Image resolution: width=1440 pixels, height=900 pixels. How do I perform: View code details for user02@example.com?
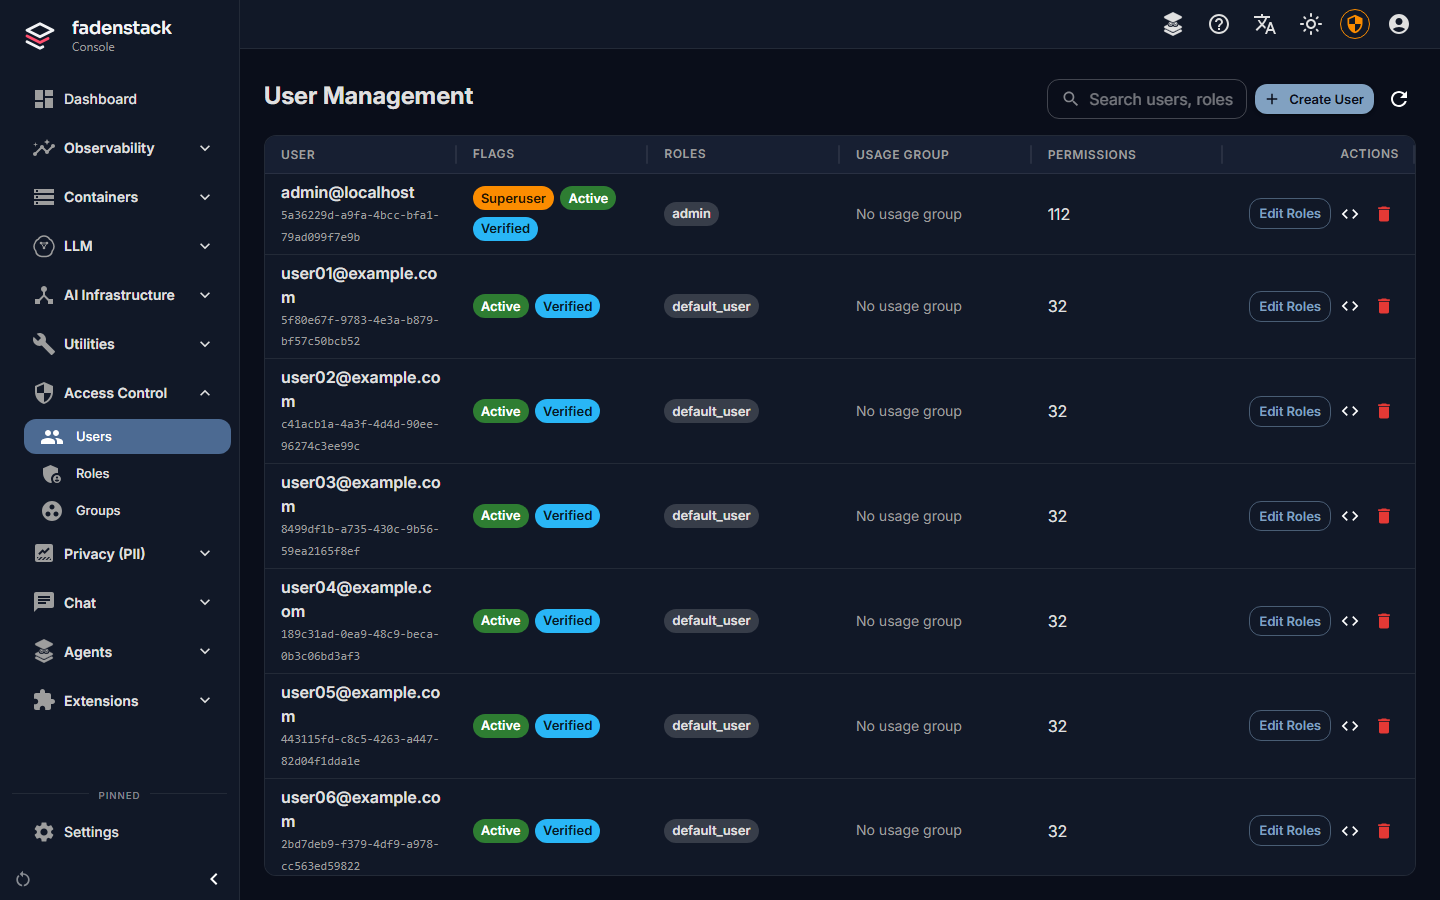[x=1350, y=411]
